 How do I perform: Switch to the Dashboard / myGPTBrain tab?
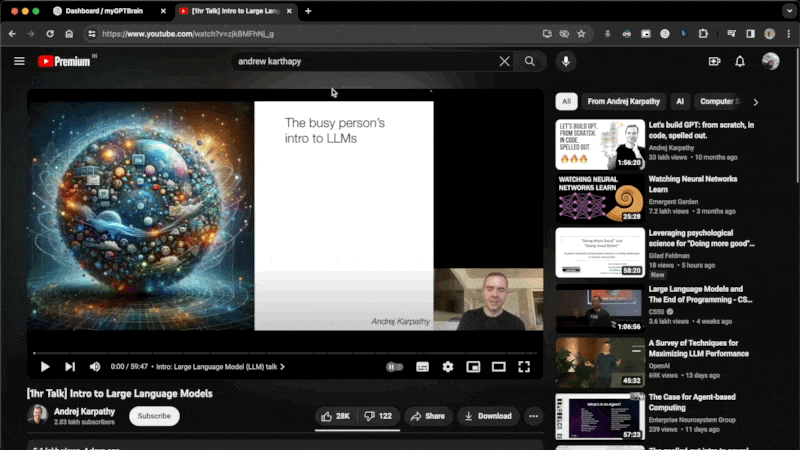(x=105, y=11)
